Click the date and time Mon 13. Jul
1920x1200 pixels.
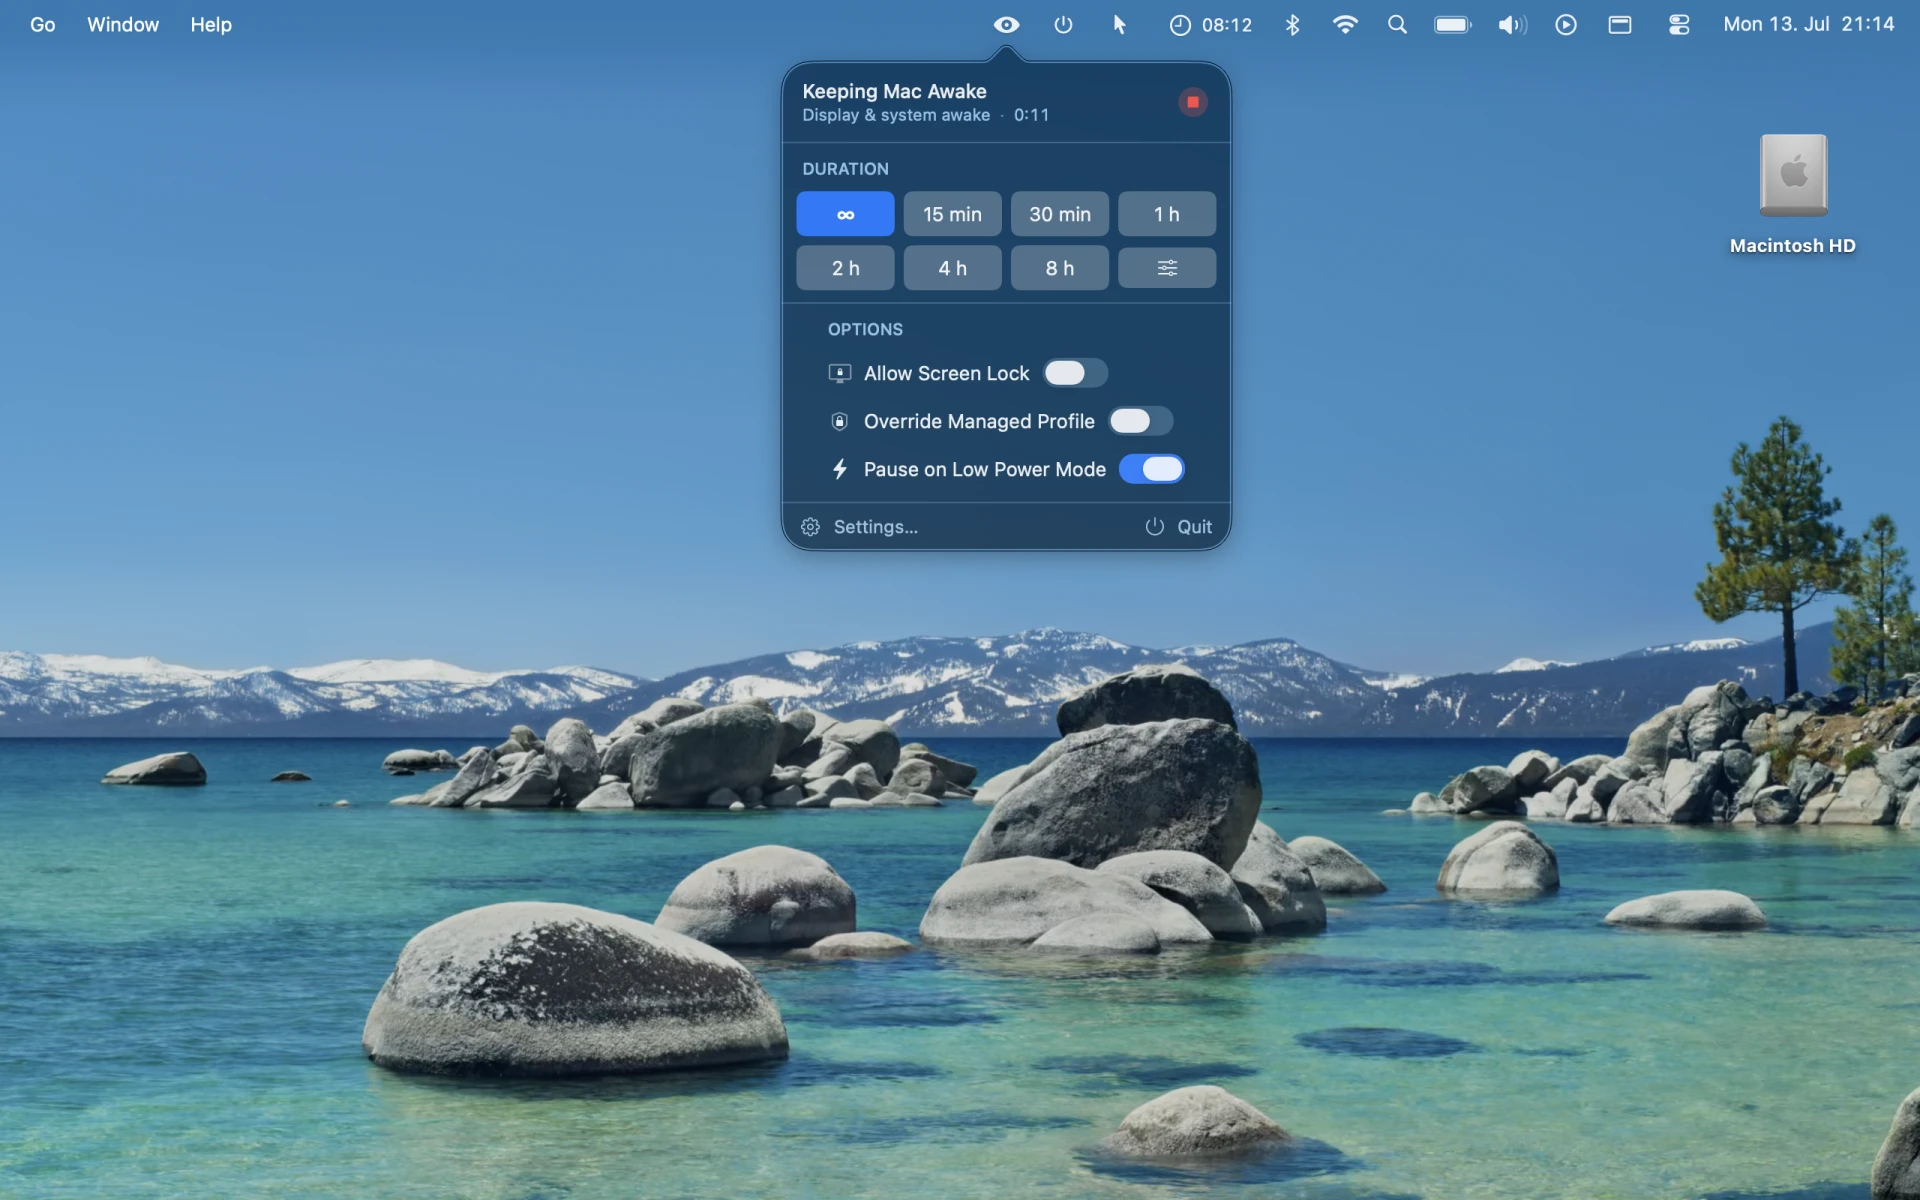[1809, 24]
